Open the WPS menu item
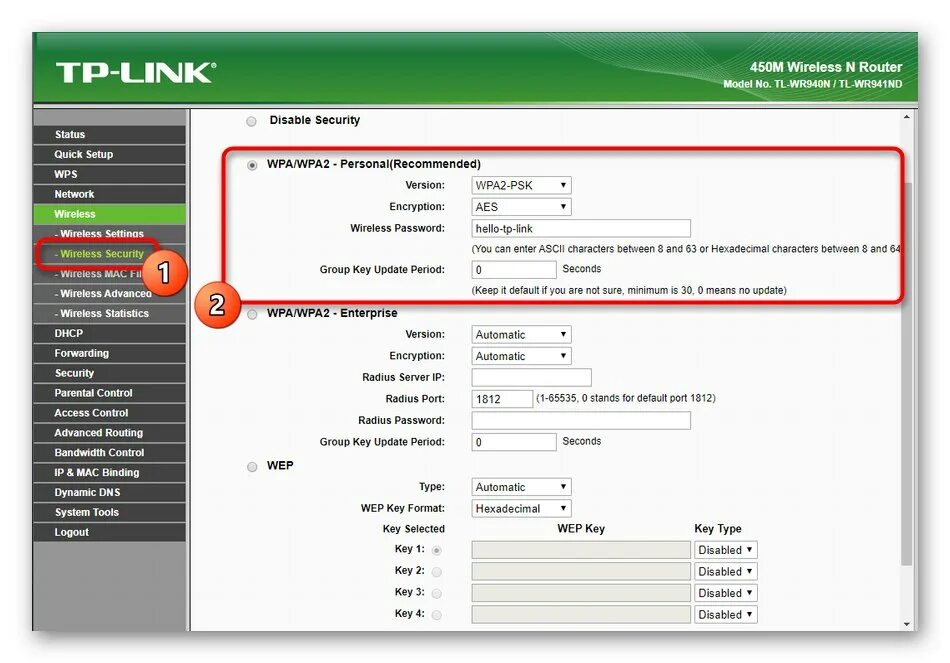 point(110,175)
